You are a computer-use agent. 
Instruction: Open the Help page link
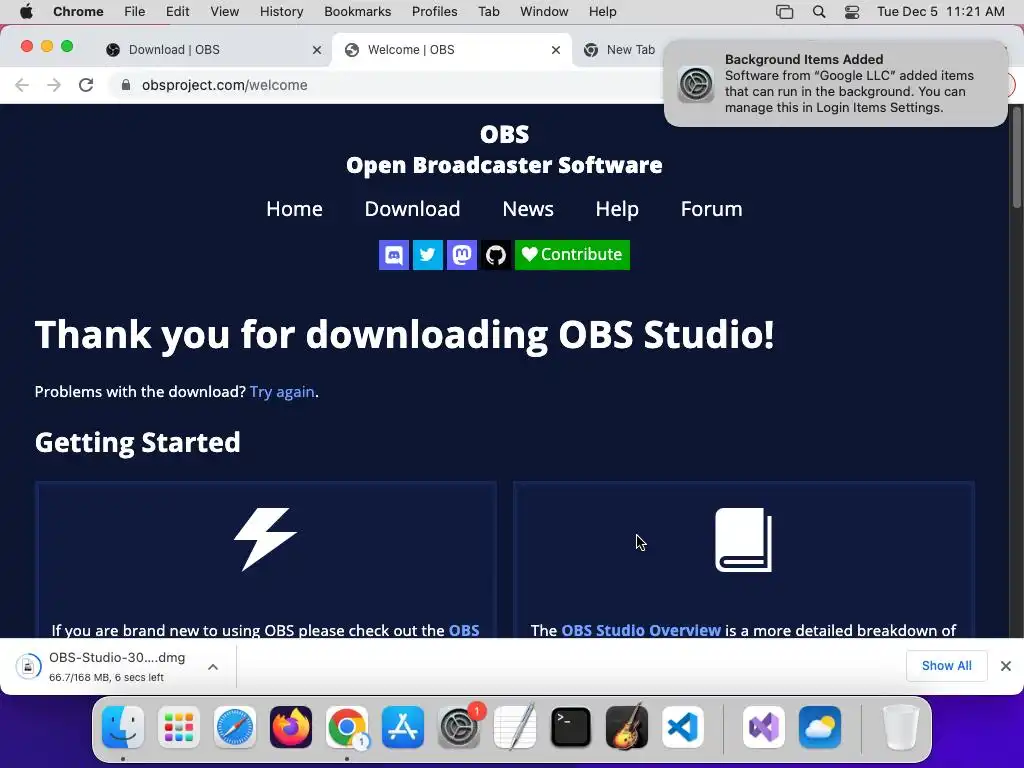(x=617, y=209)
